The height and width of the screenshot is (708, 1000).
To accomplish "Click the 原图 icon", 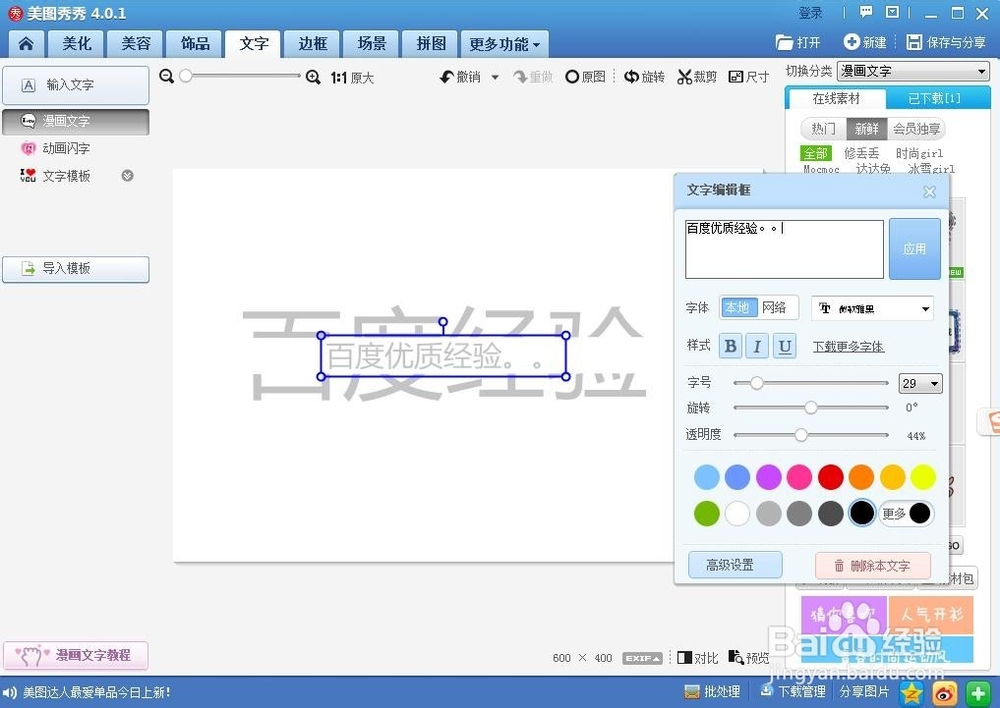I will tap(572, 77).
